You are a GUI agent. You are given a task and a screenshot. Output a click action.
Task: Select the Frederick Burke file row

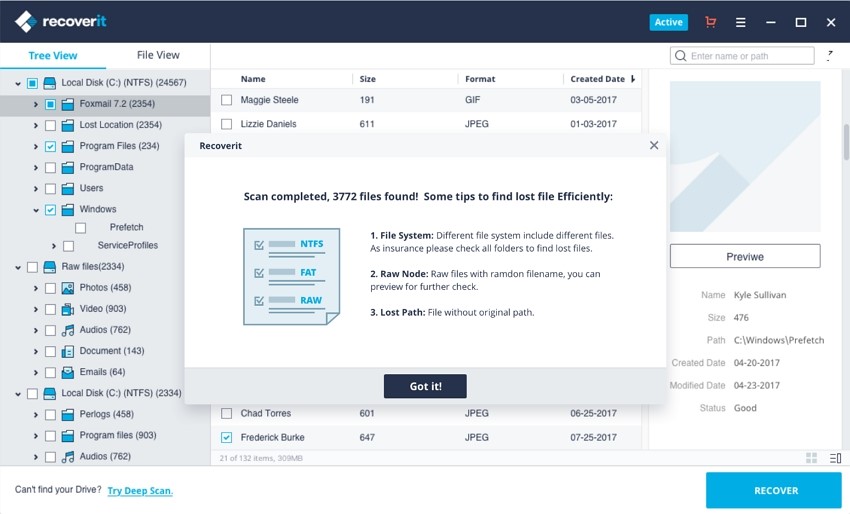point(426,438)
